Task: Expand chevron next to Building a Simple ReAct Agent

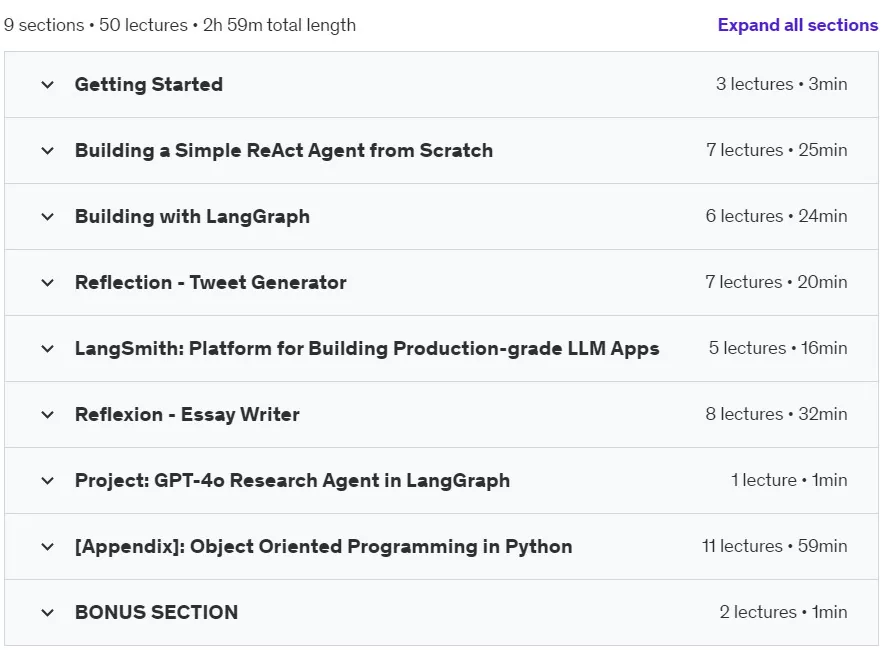Action: point(48,151)
